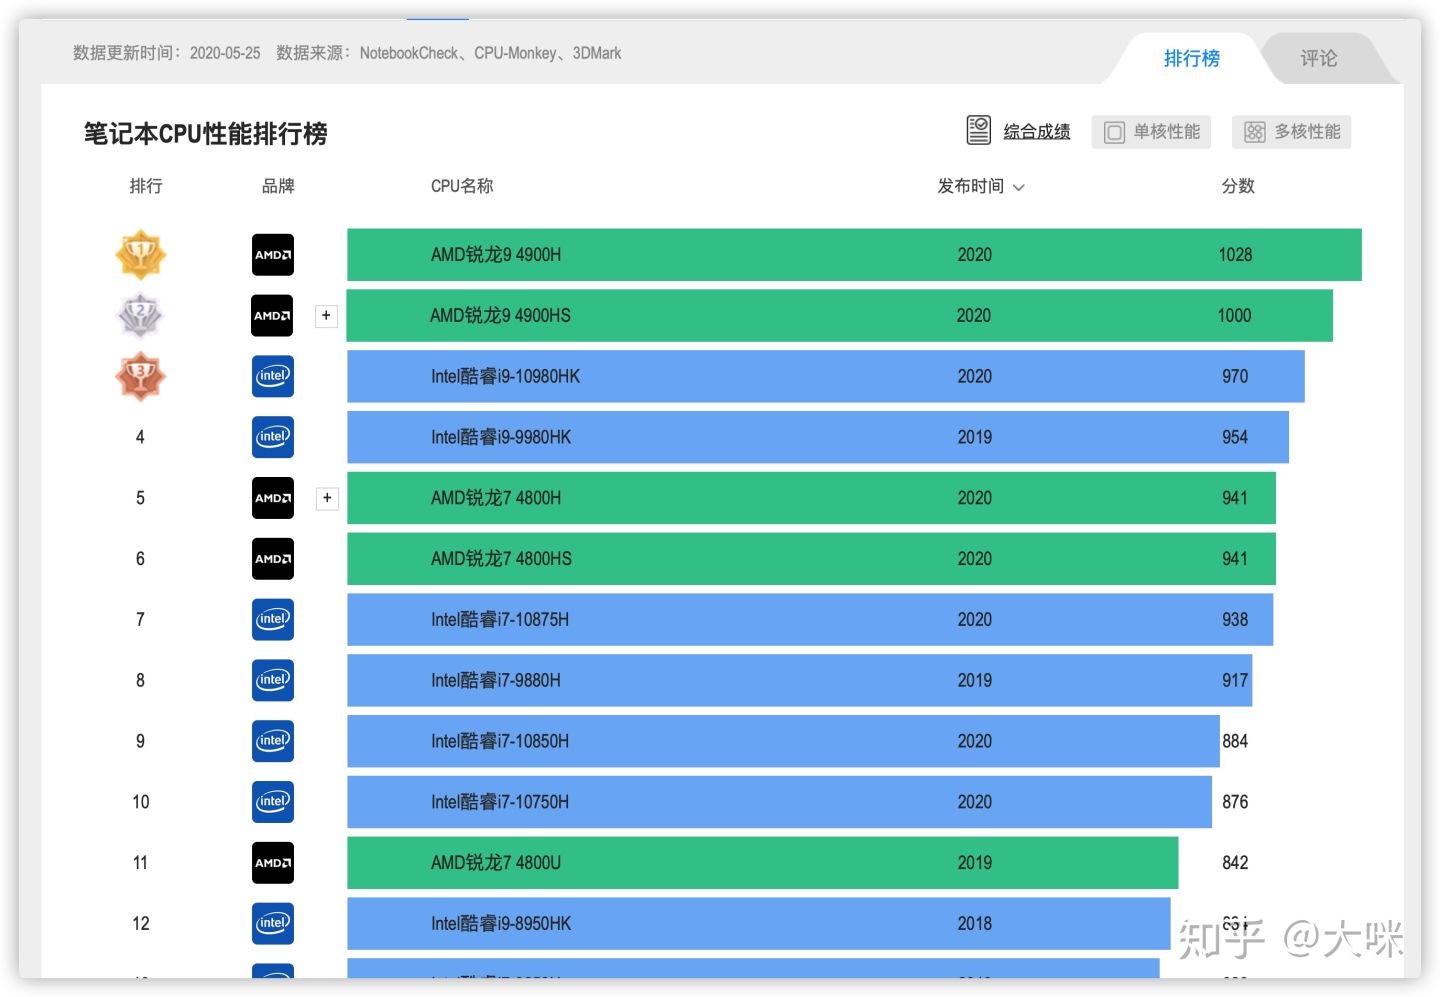Click the silver second-place medal badge
Screen dimensions: 1440x997
coord(140,316)
